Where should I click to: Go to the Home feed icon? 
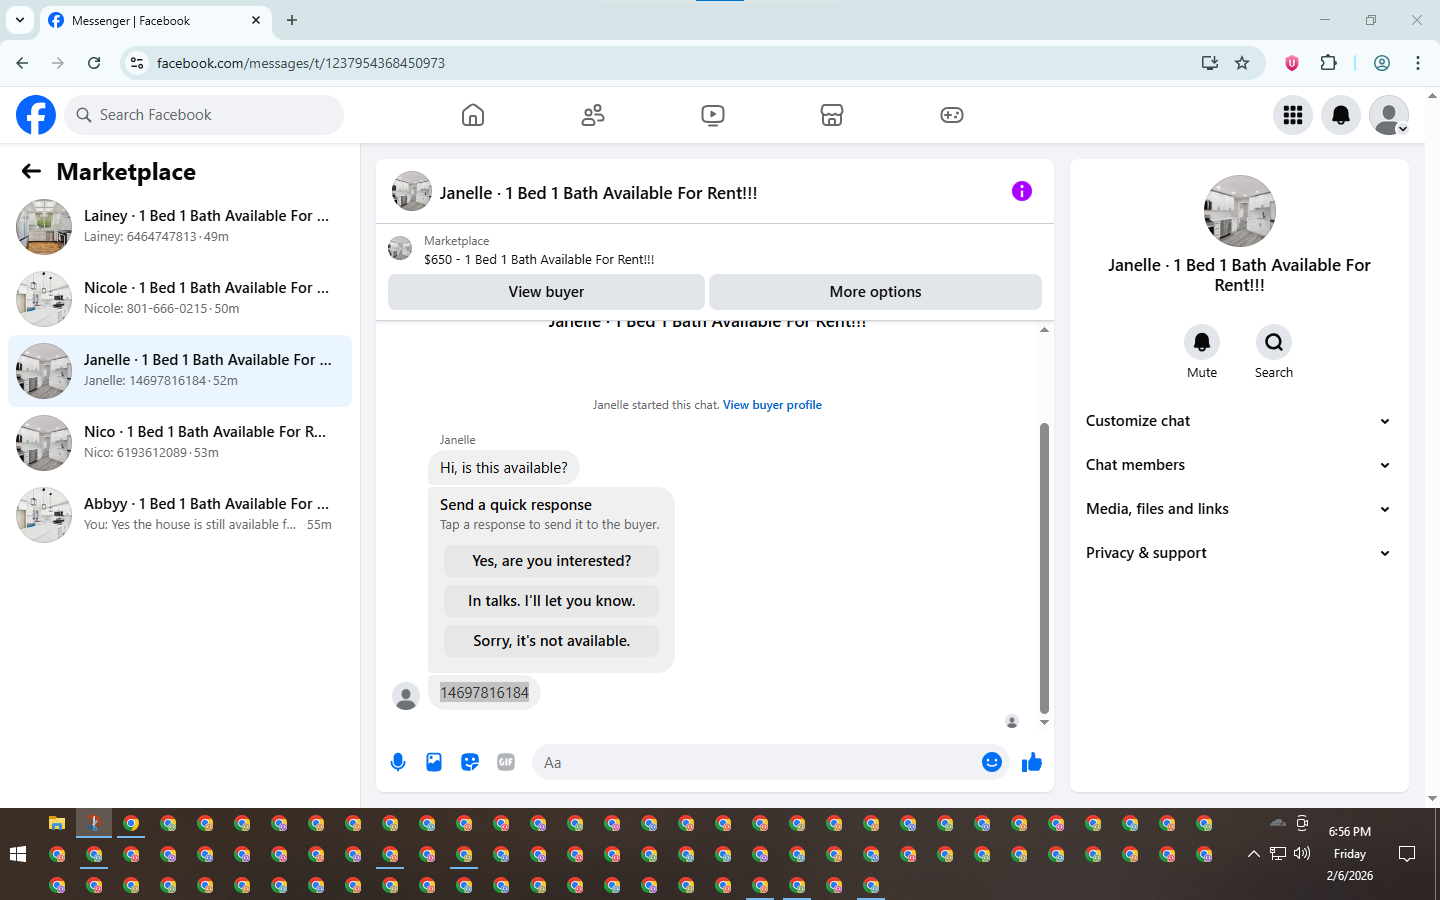coord(473,115)
